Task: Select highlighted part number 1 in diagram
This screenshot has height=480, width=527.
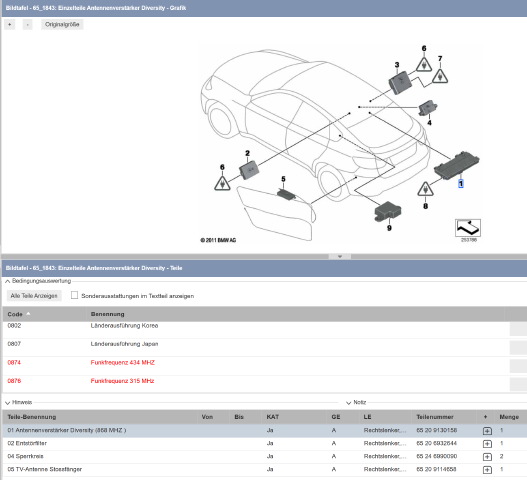Action: pyautogui.click(x=461, y=184)
